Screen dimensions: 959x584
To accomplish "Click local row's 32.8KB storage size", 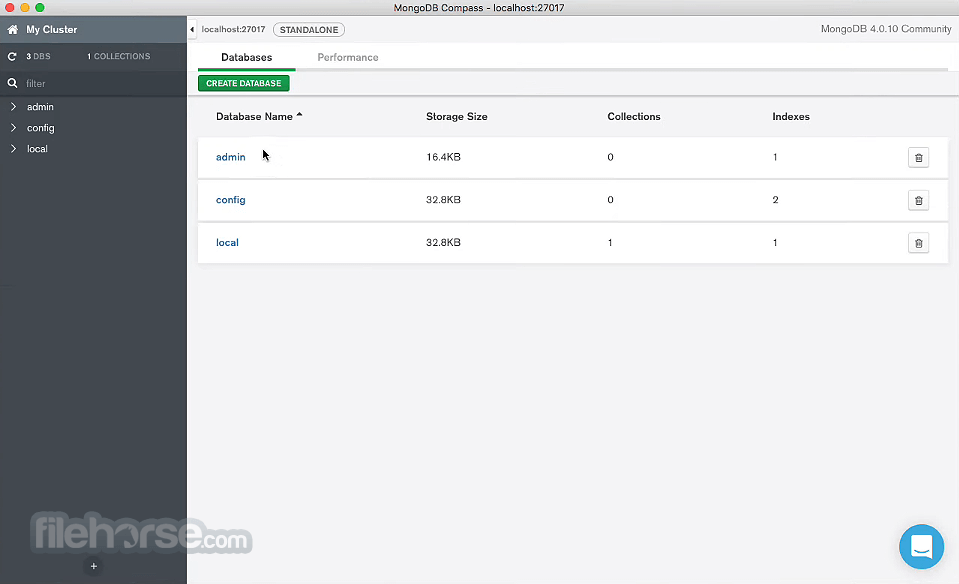I will tap(443, 243).
